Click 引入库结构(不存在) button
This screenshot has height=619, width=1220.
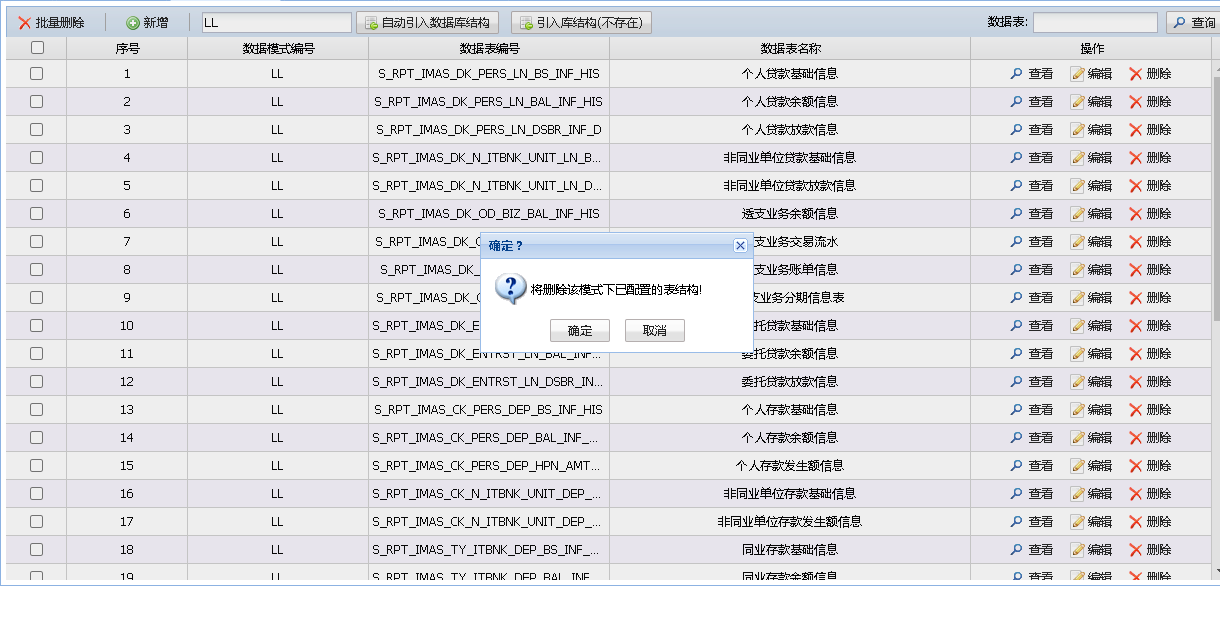click(581, 23)
